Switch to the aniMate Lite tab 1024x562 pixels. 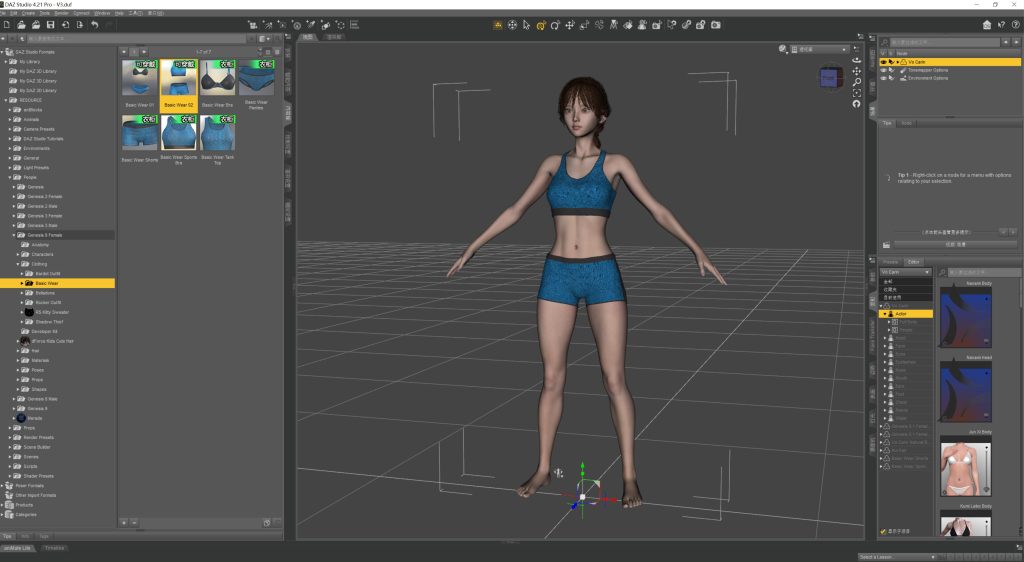click(17, 548)
